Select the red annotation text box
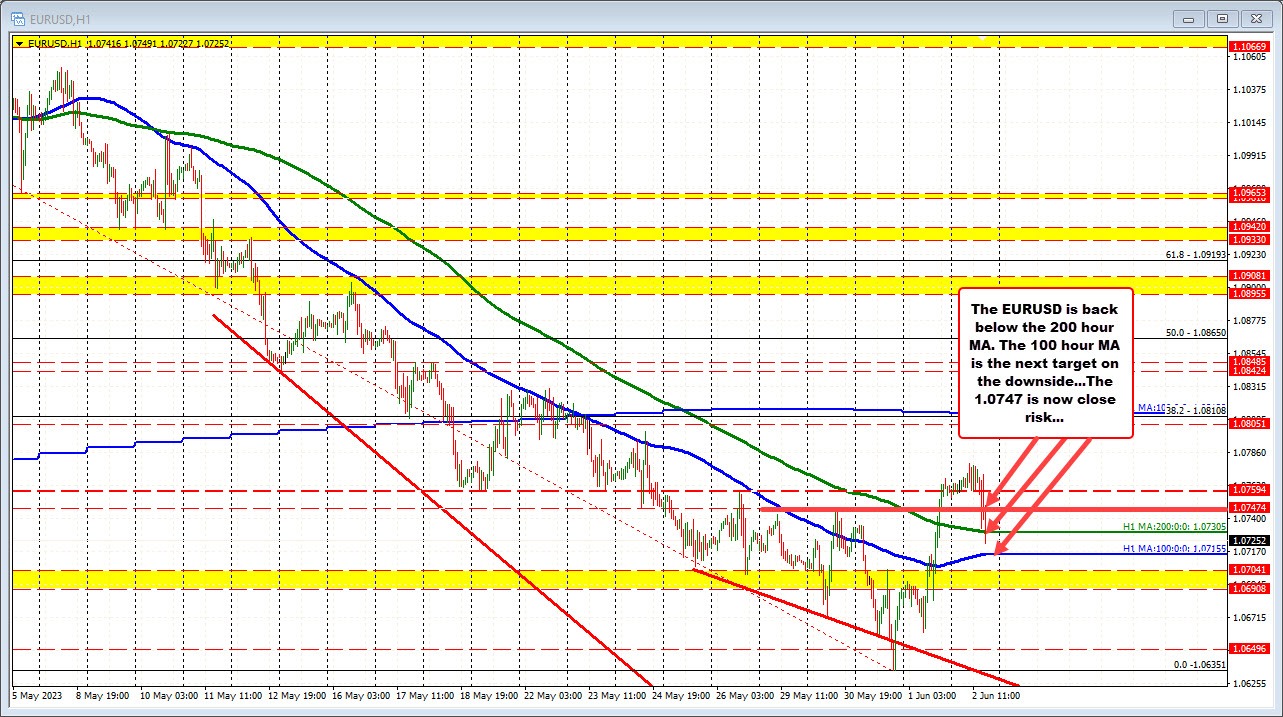This screenshot has height=717, width=1283. point(1045,363)
